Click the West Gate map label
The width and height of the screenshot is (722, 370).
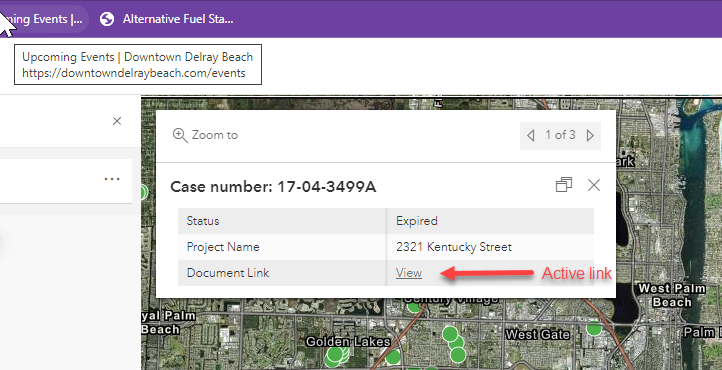click(537, 335)
